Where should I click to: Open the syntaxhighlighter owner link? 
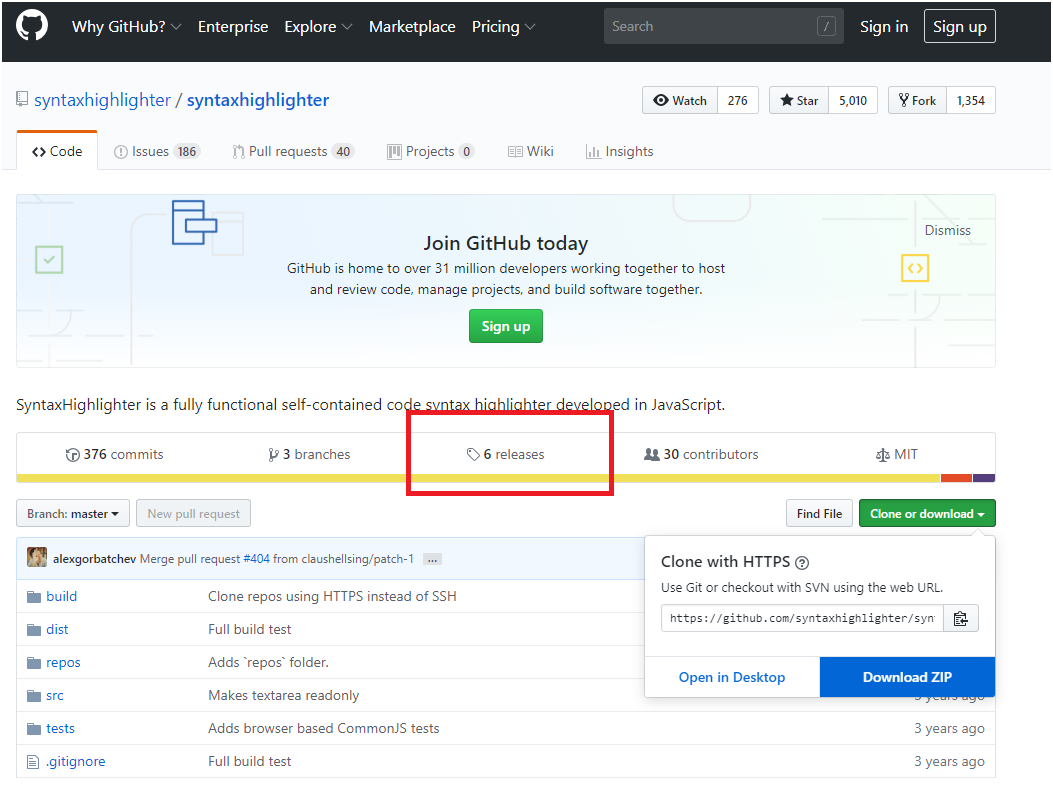(x=102, y=100)
